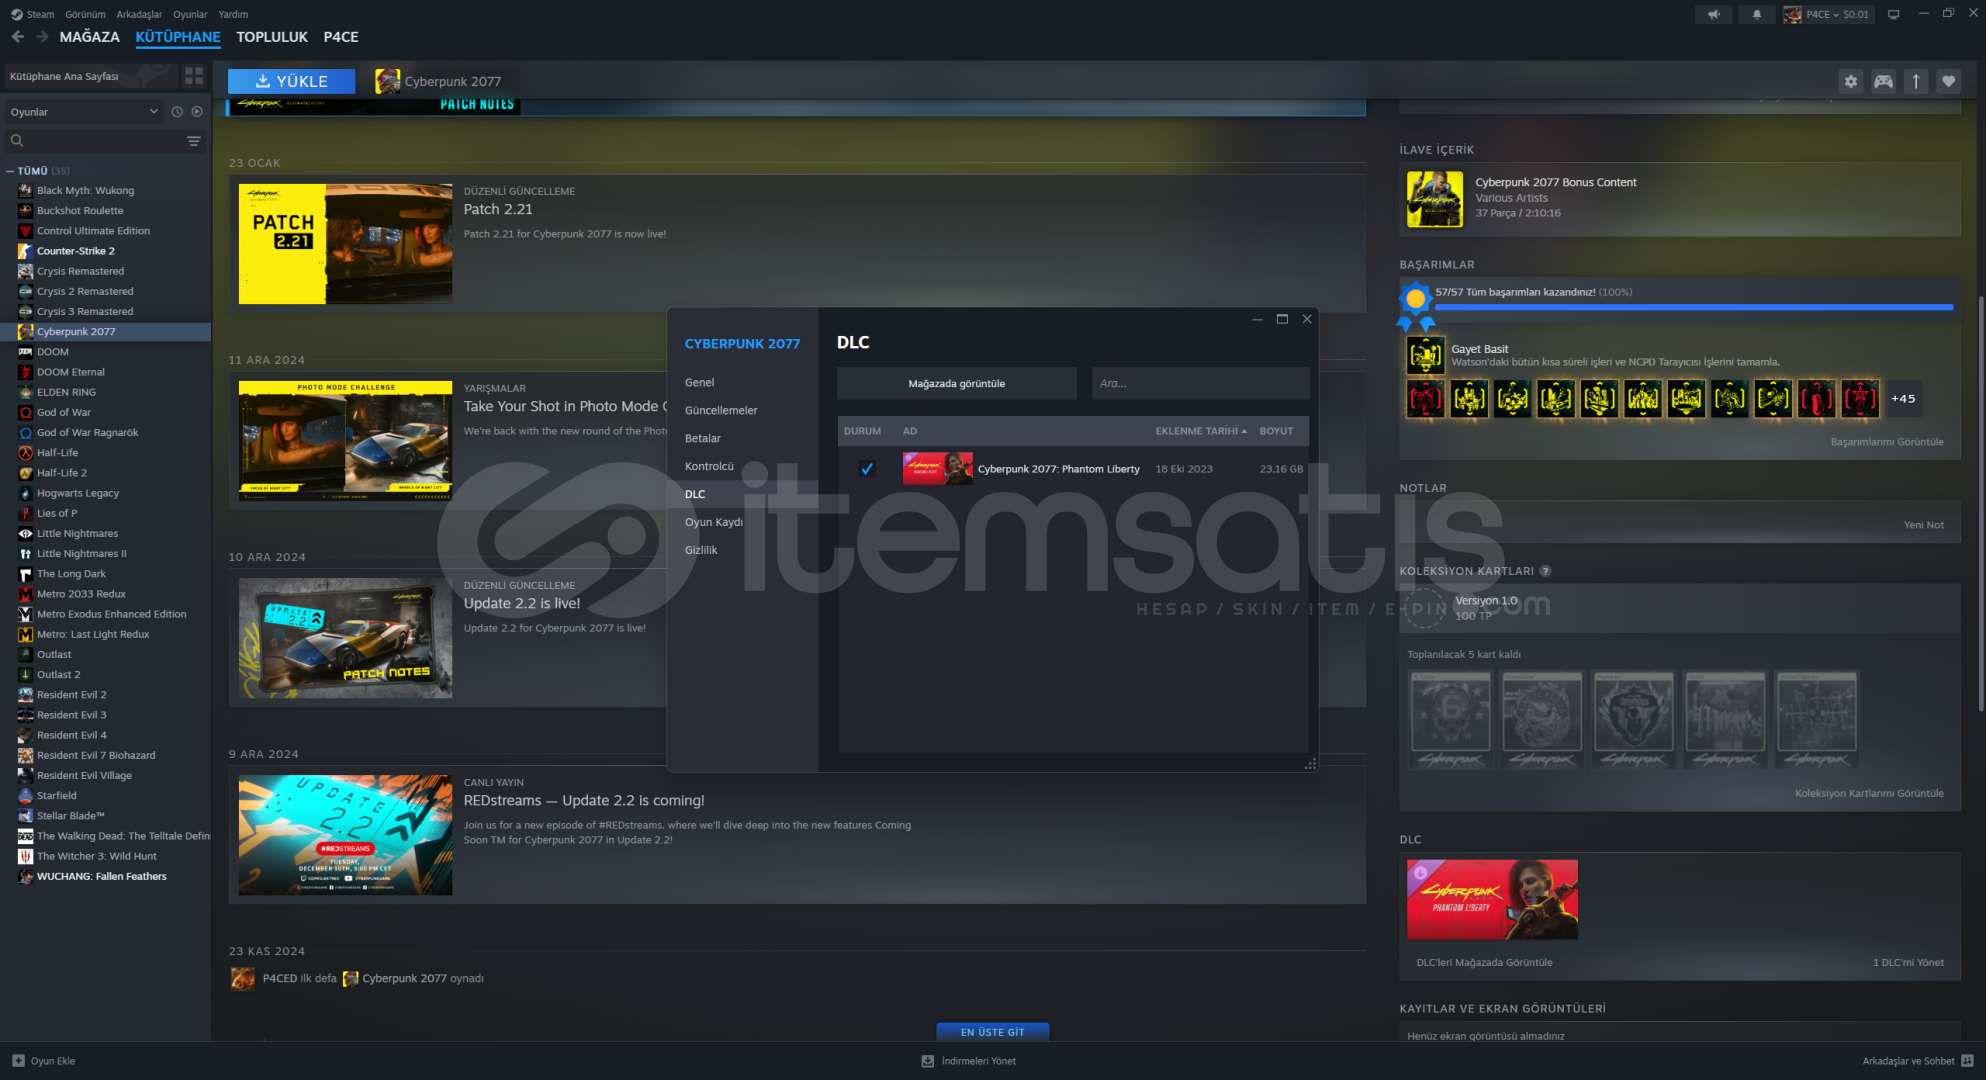Click 1 DLC'mi Yönet link

tap(1908, 962)
